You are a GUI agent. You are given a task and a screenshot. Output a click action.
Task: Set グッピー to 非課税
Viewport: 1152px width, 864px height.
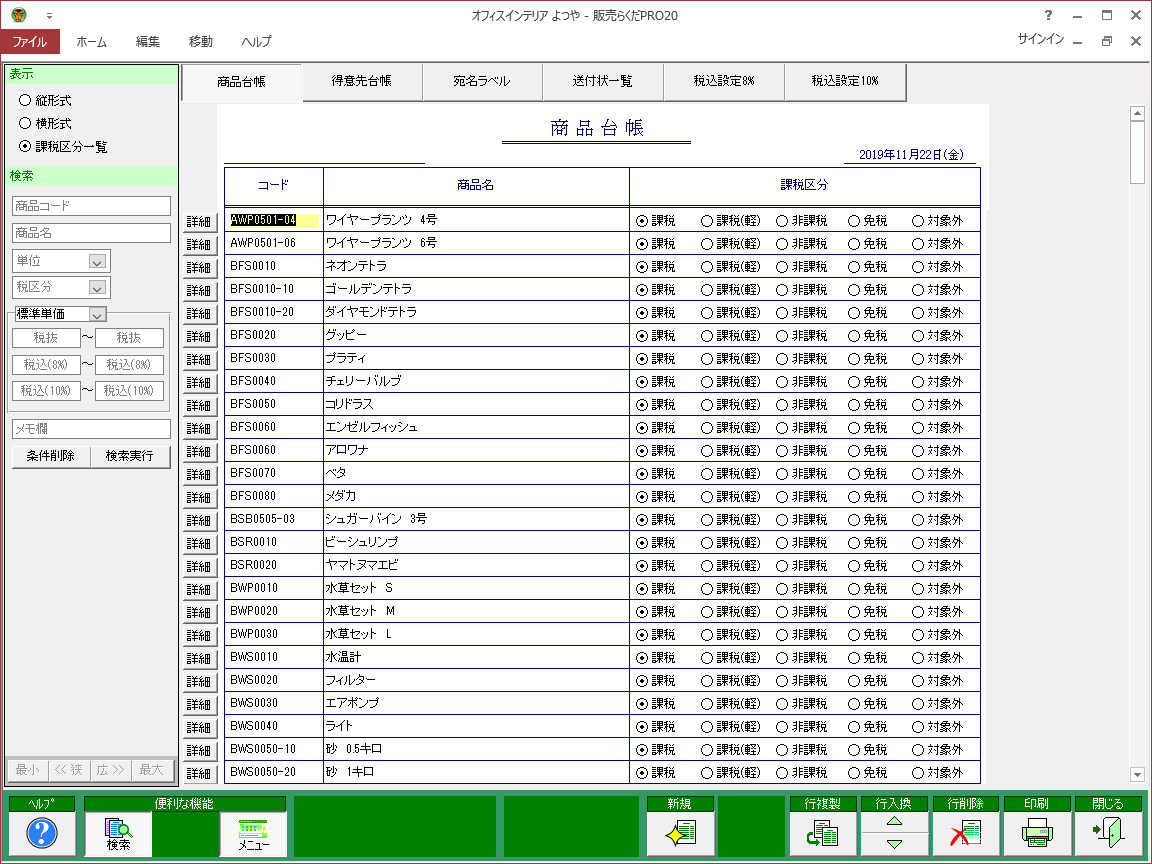pos(782,336)
